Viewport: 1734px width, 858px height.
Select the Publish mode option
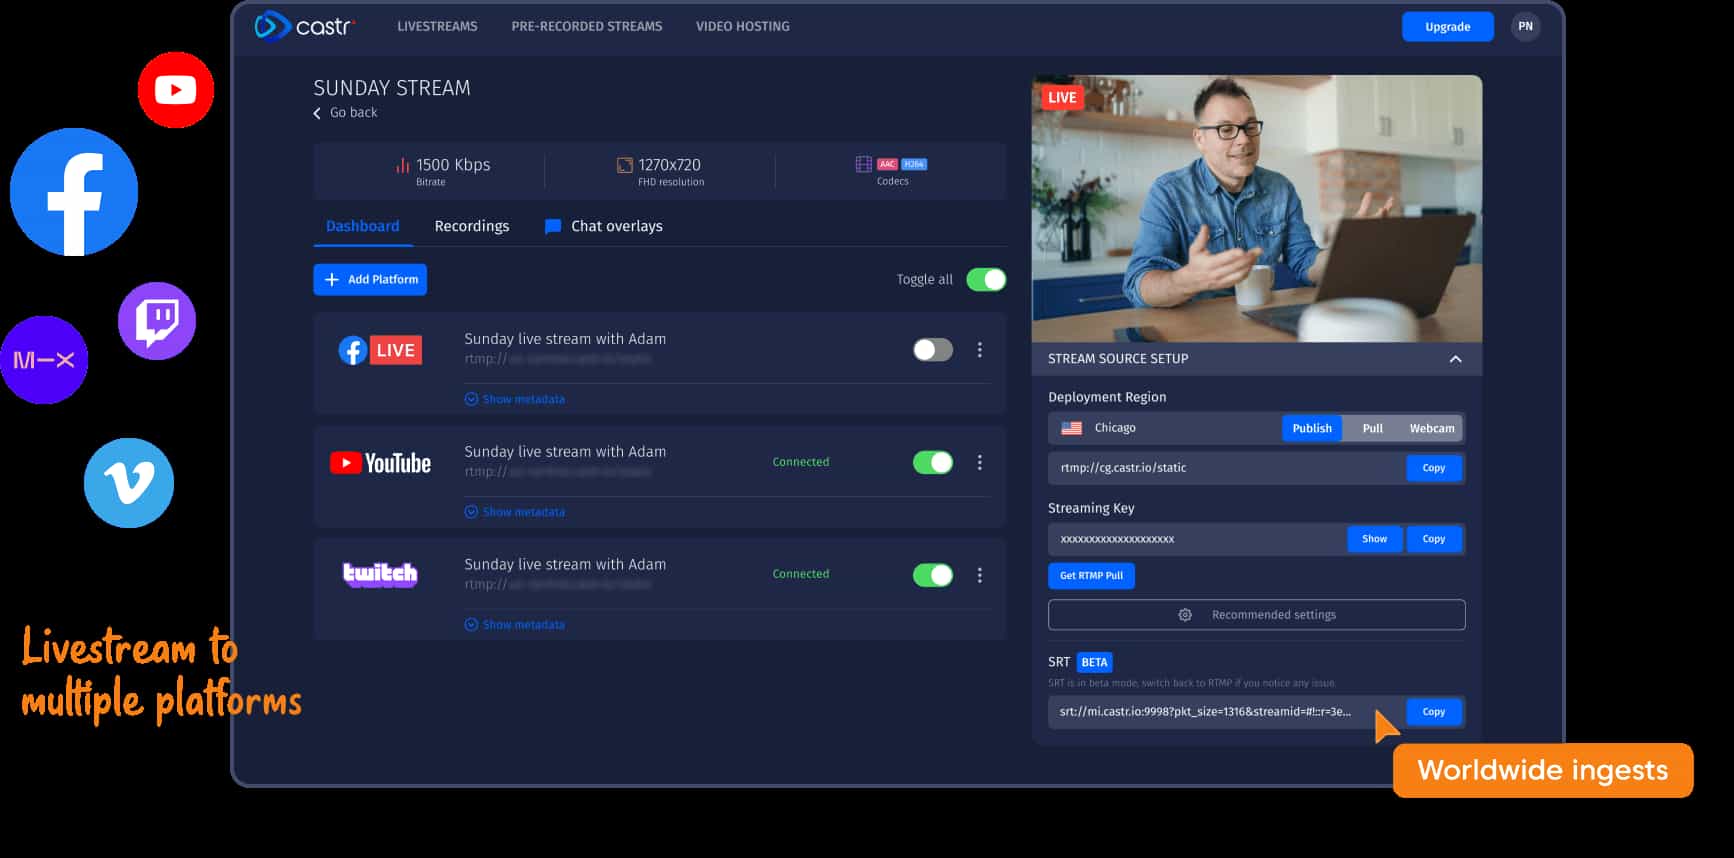point(1312,428)
